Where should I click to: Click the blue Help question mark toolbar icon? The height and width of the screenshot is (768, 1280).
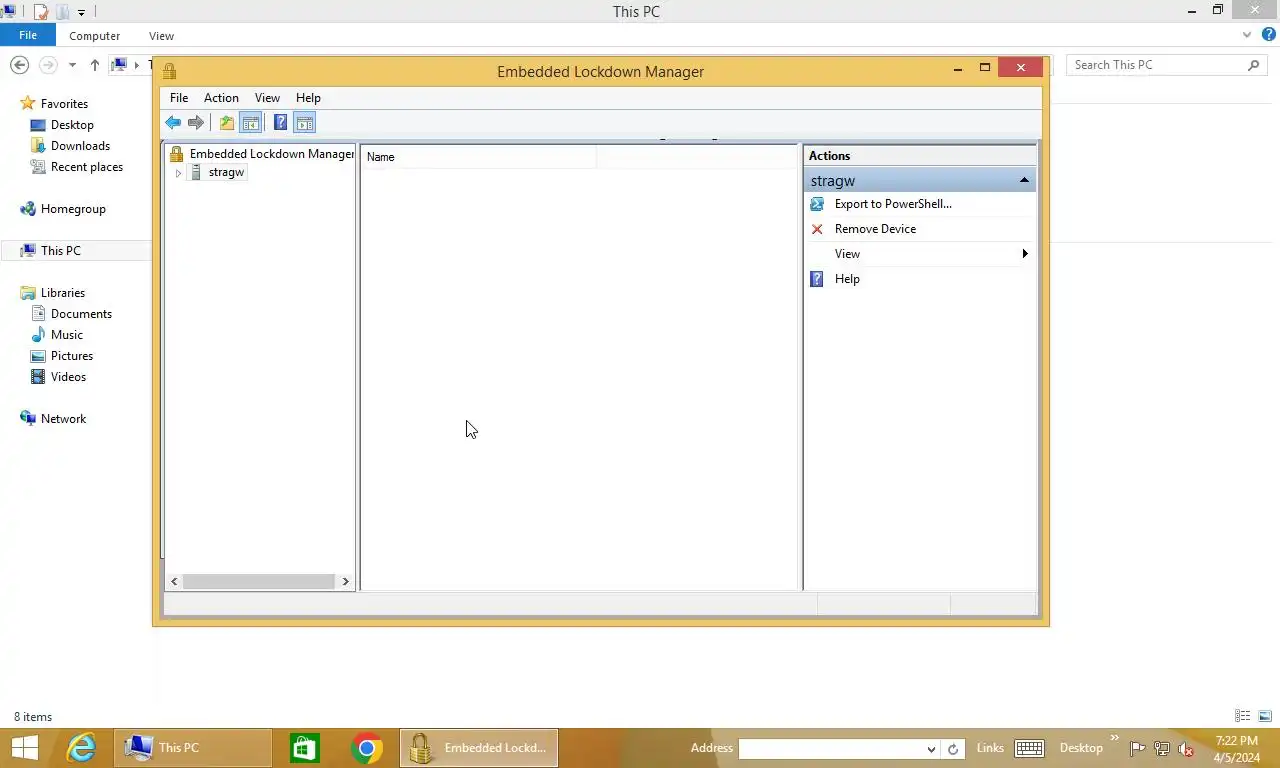[280, 123]
